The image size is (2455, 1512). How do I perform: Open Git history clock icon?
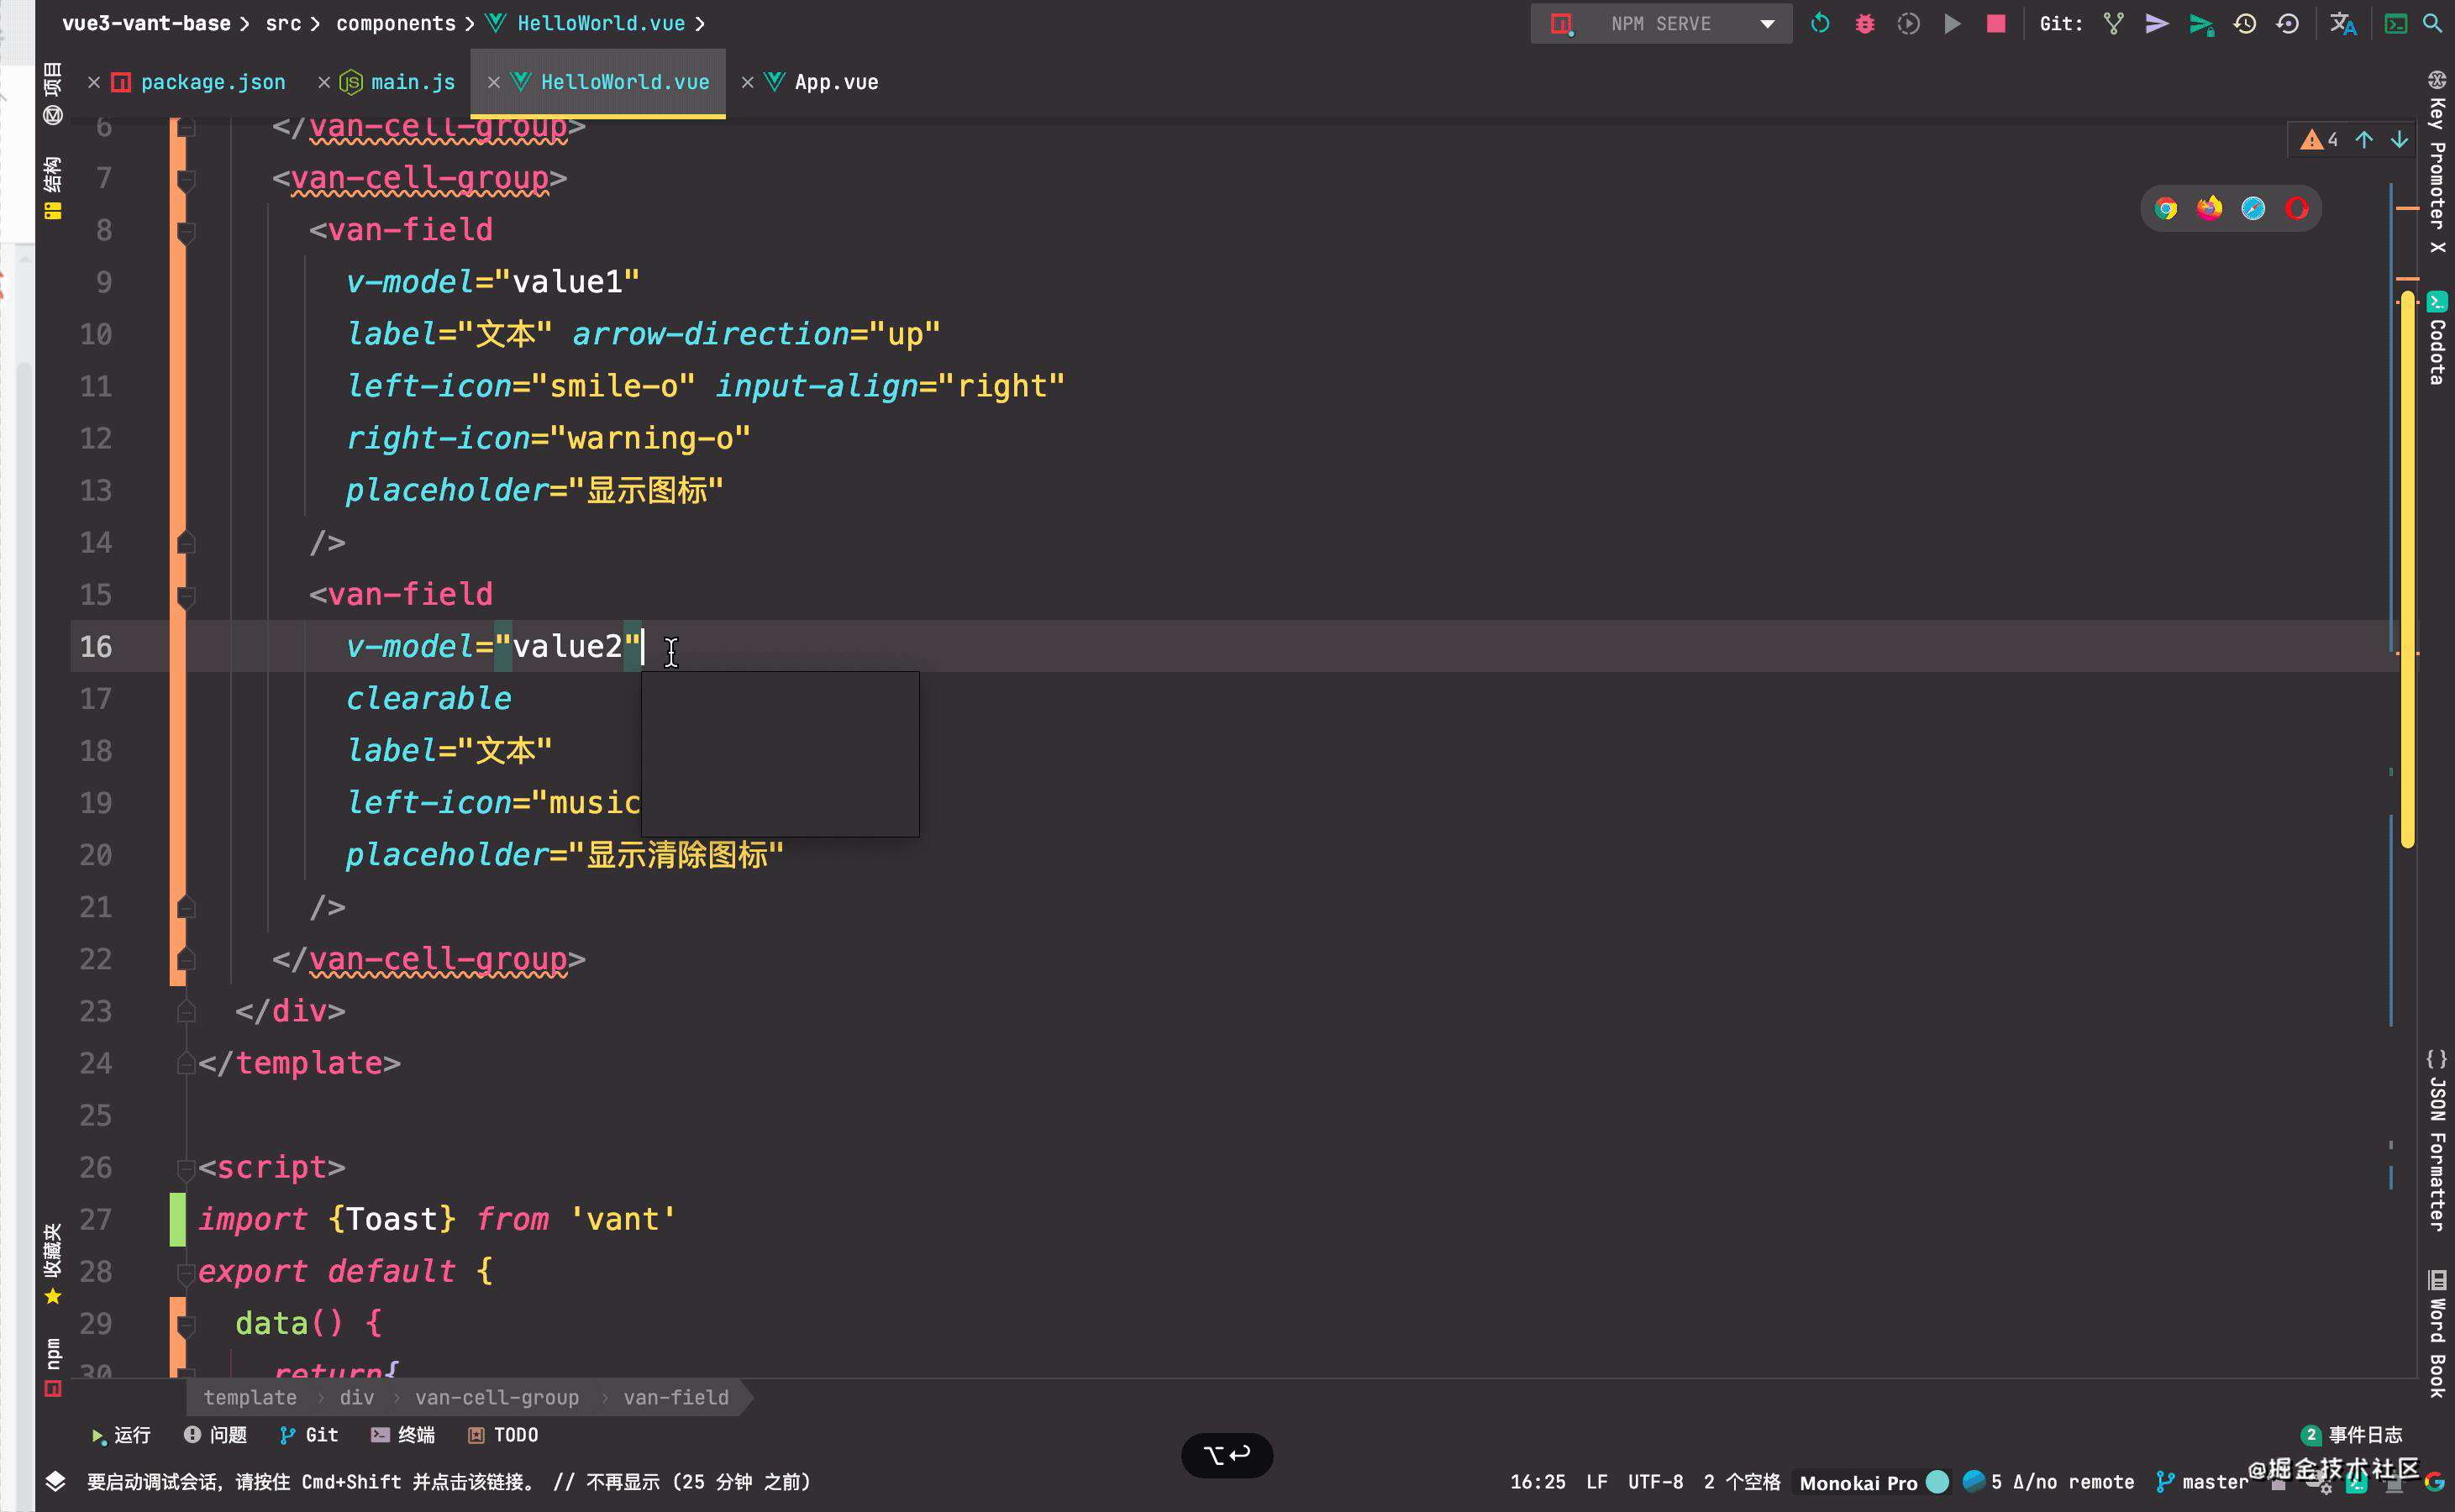click(x=2245, y=23)
